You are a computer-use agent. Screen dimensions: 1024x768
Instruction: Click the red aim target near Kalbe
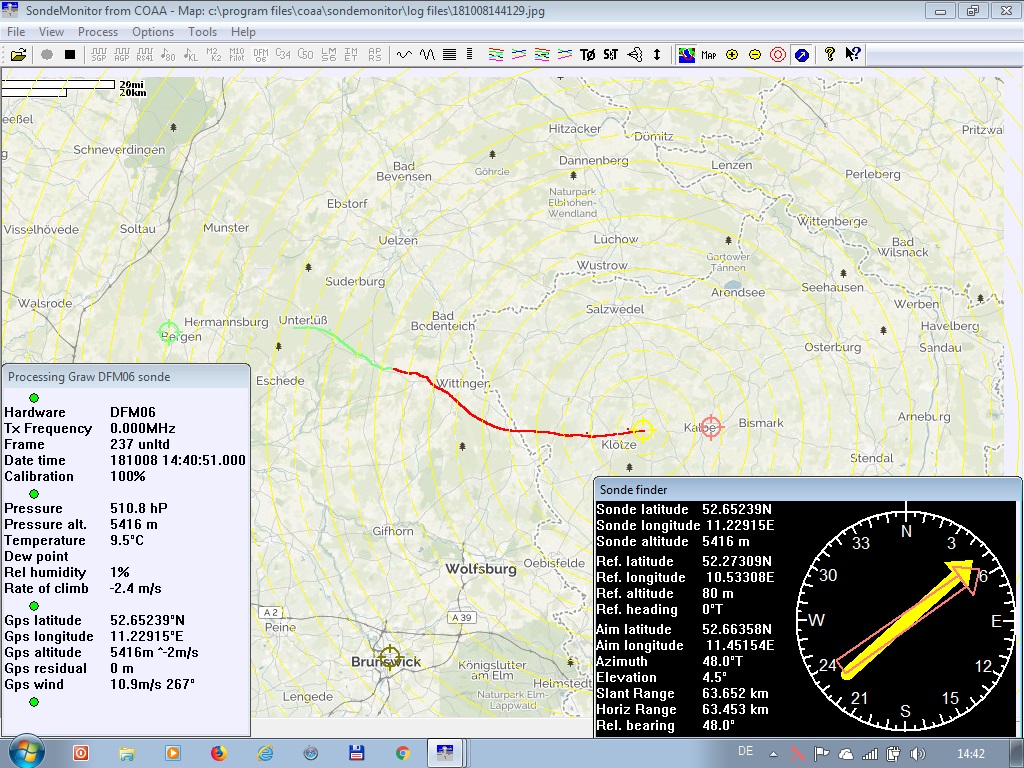point(711,427)
